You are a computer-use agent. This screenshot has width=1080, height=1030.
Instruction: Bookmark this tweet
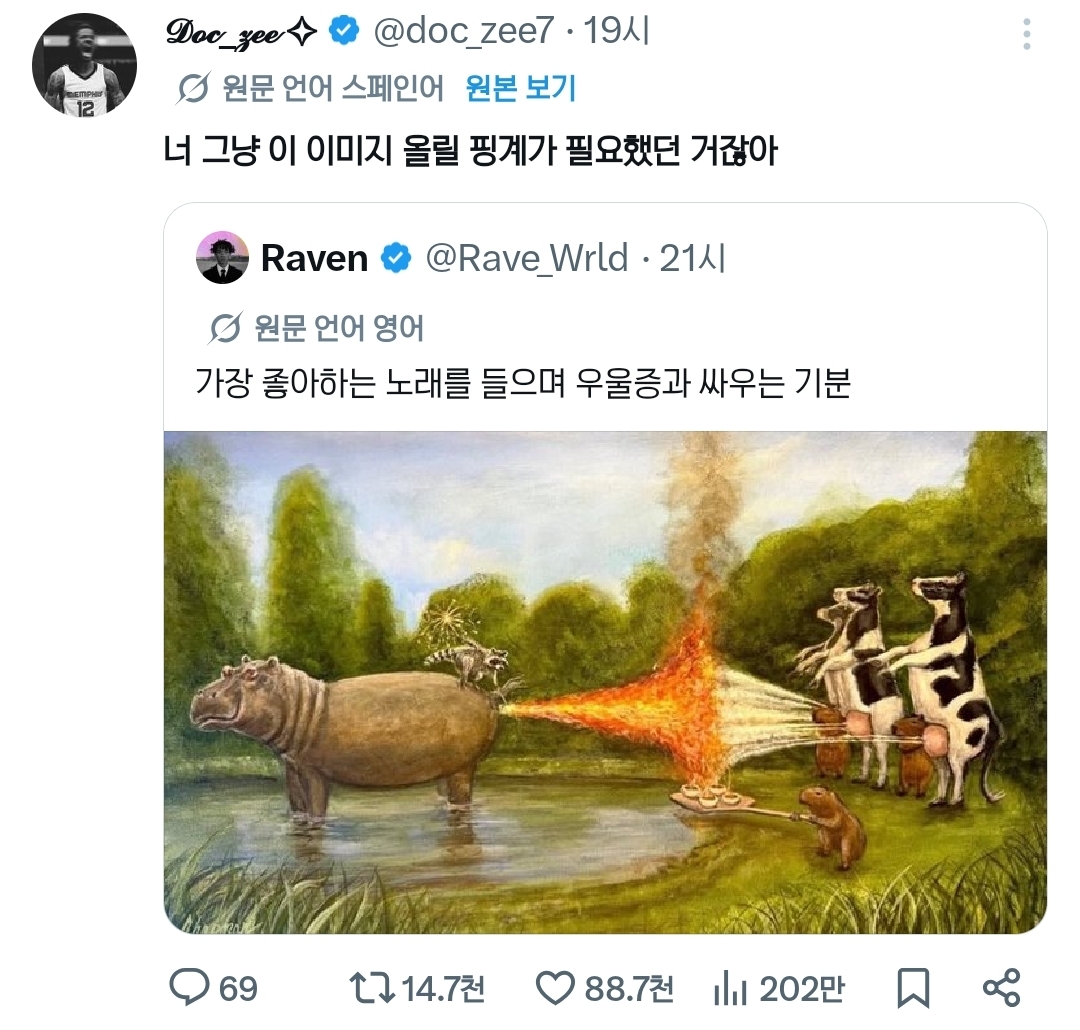[x=912, y=989]
